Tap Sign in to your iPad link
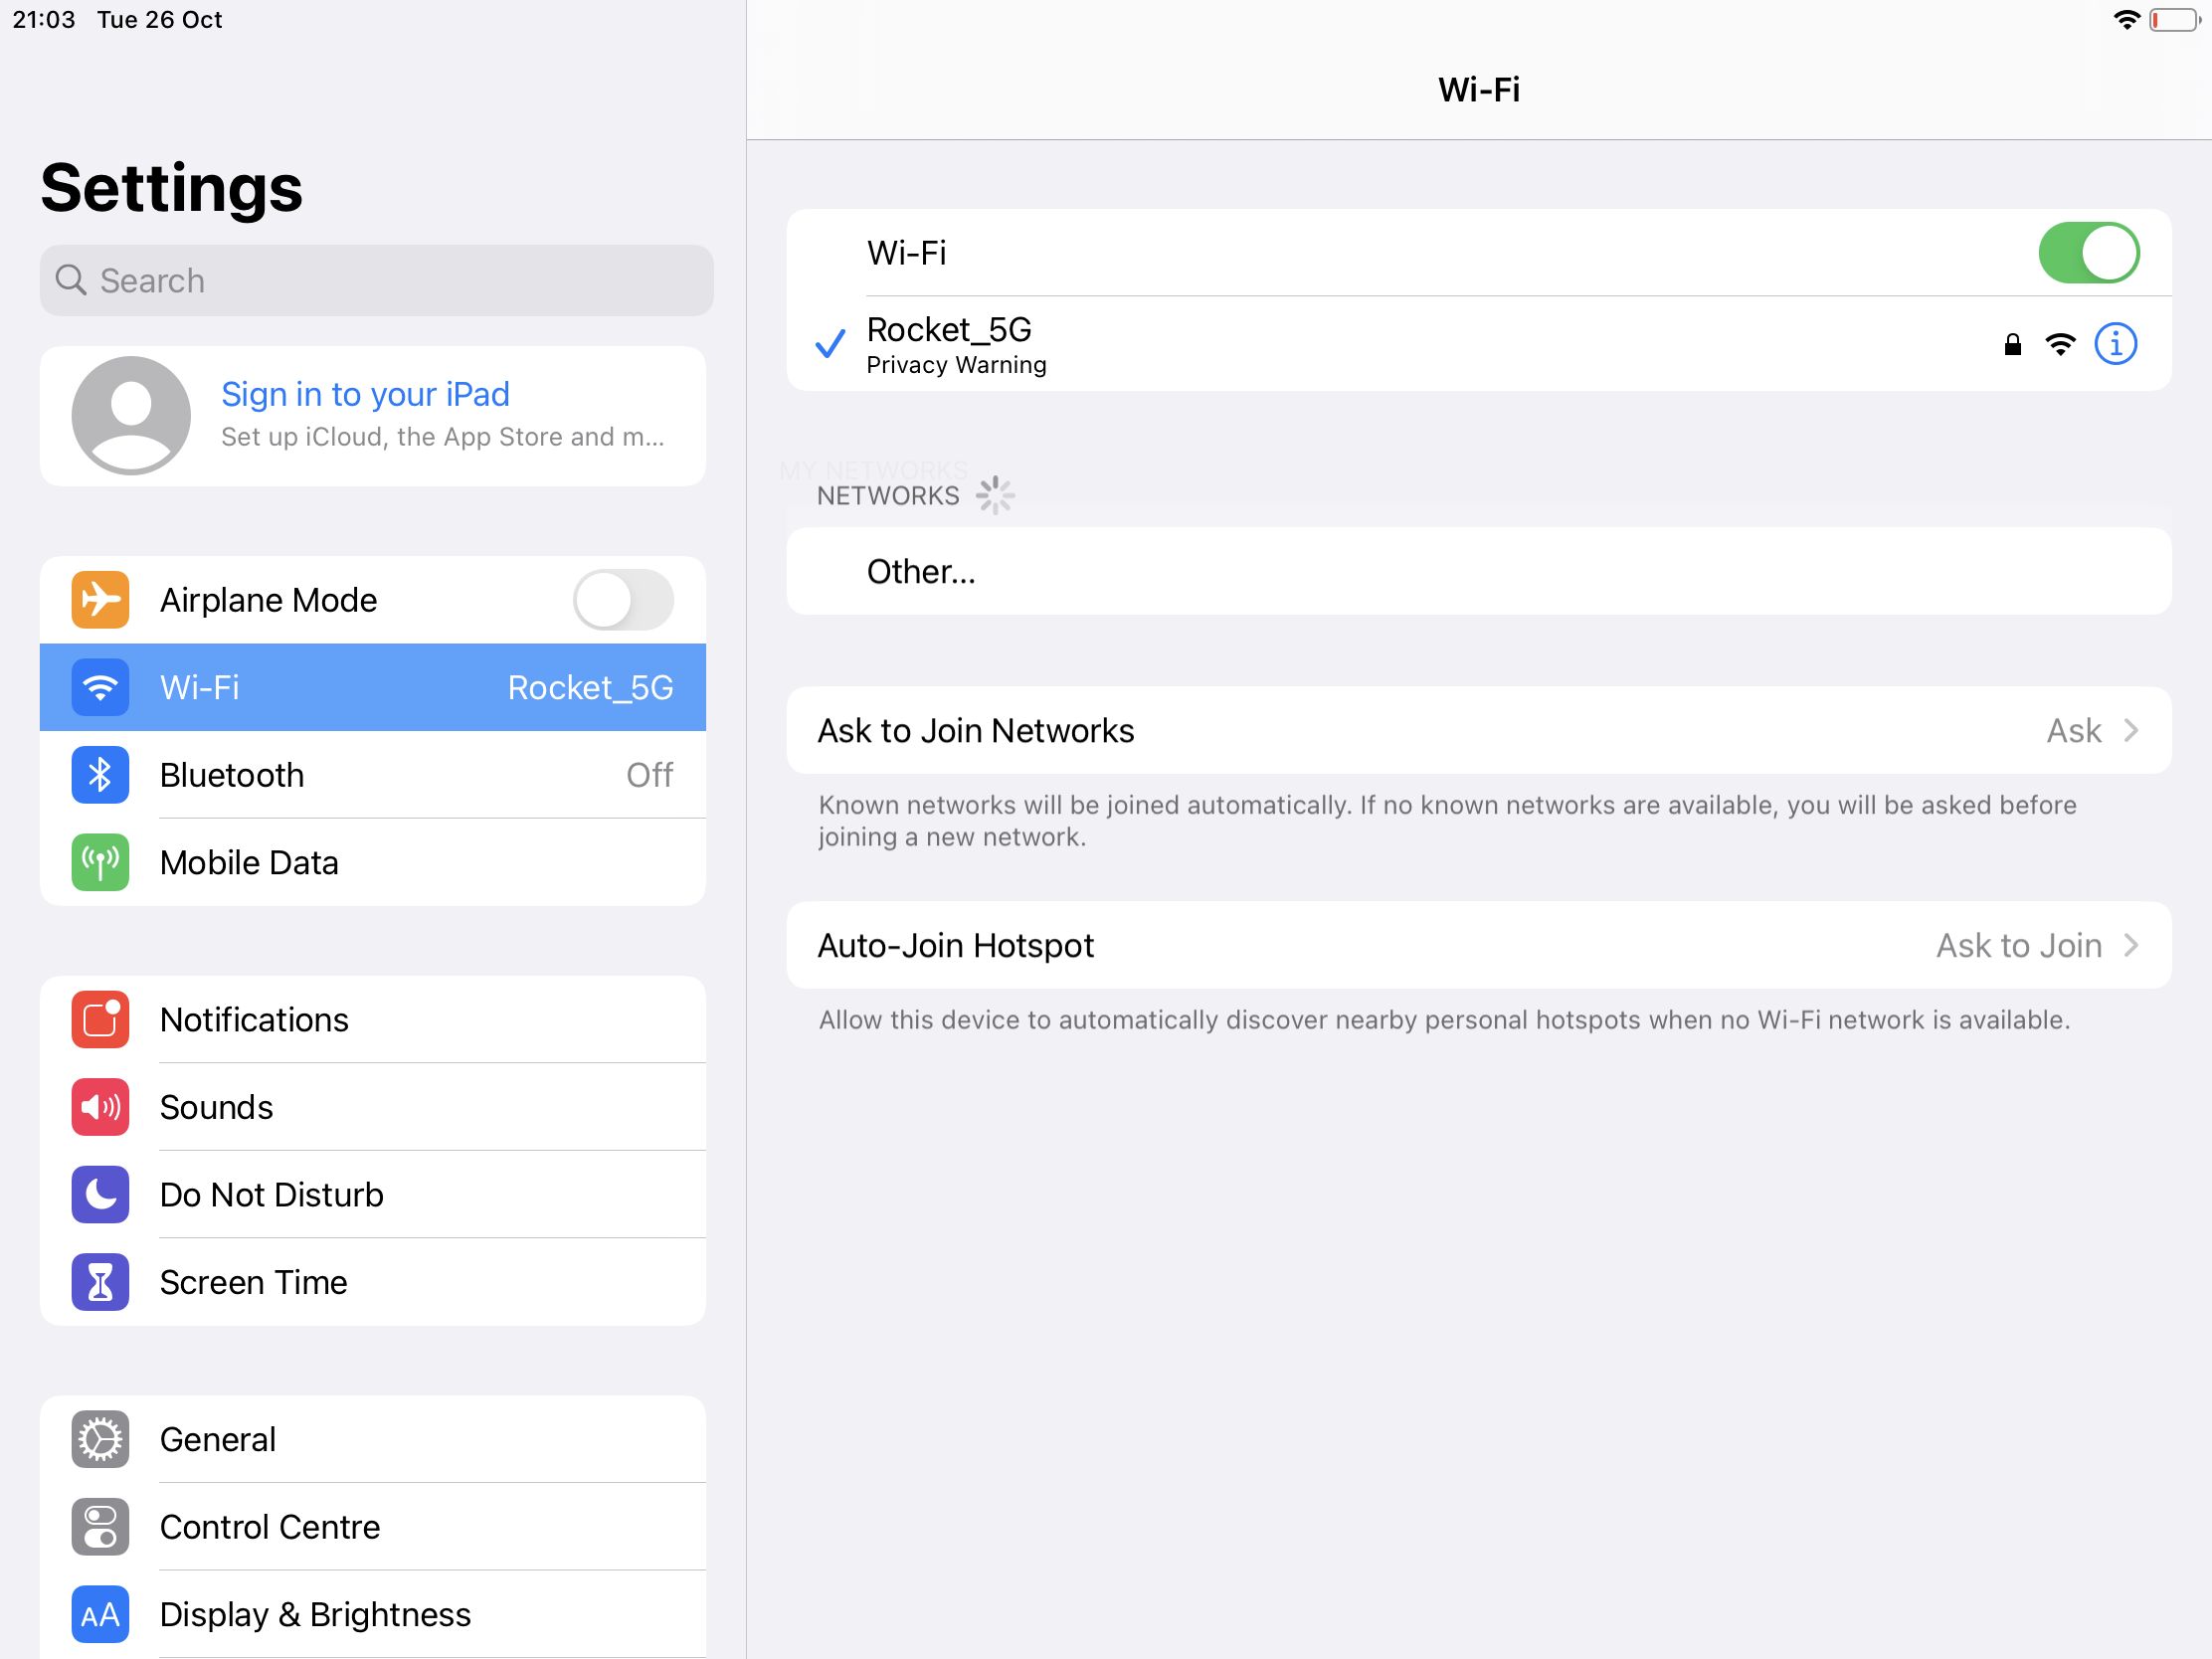Viewport: 2212px width, 1659px height. click(365, 394)
